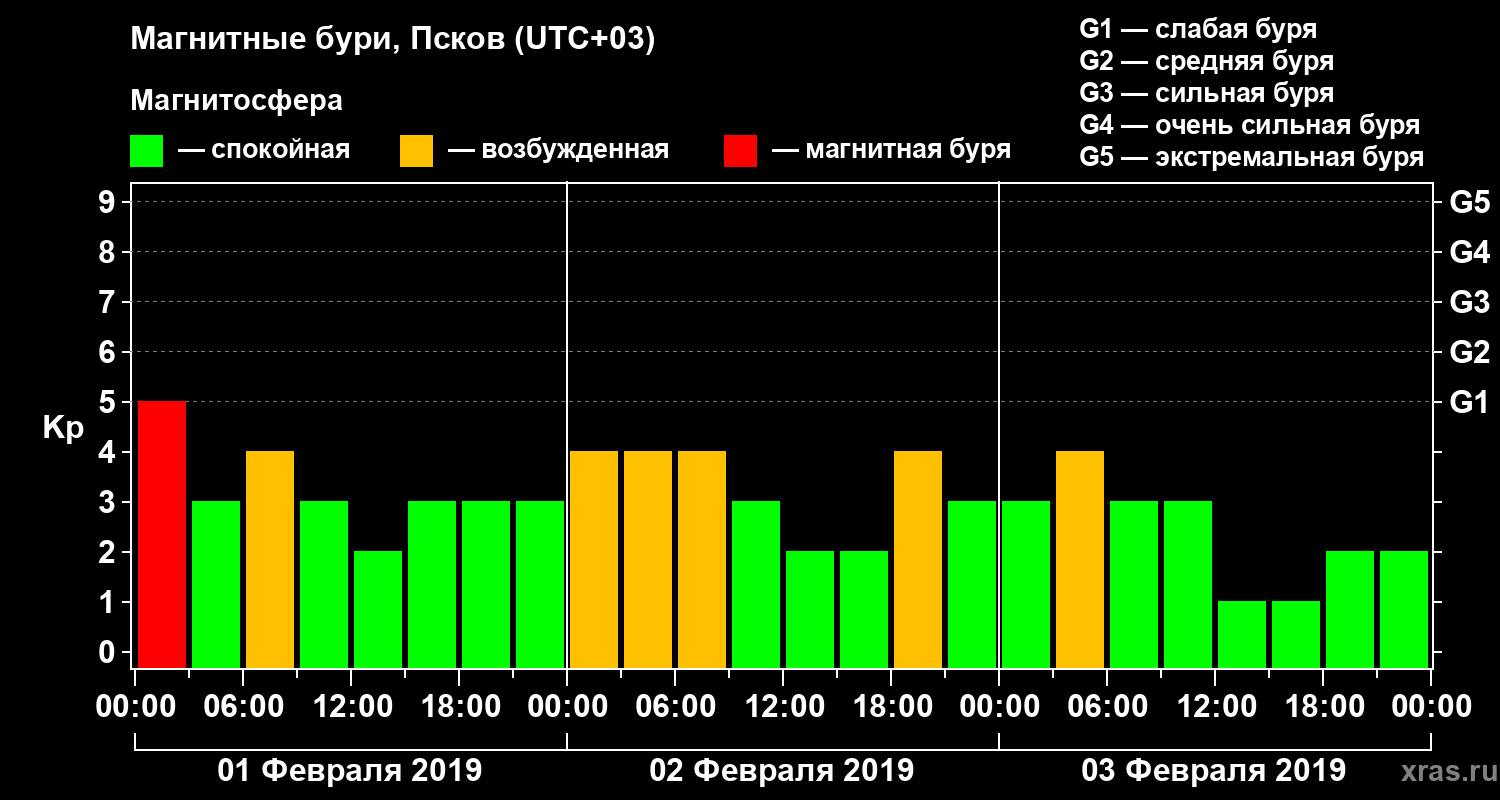Viewport: 1500px width, 800px height.
Task: Select the red Kp 5 bar on 01 Февраля
Action: point(162,534)
